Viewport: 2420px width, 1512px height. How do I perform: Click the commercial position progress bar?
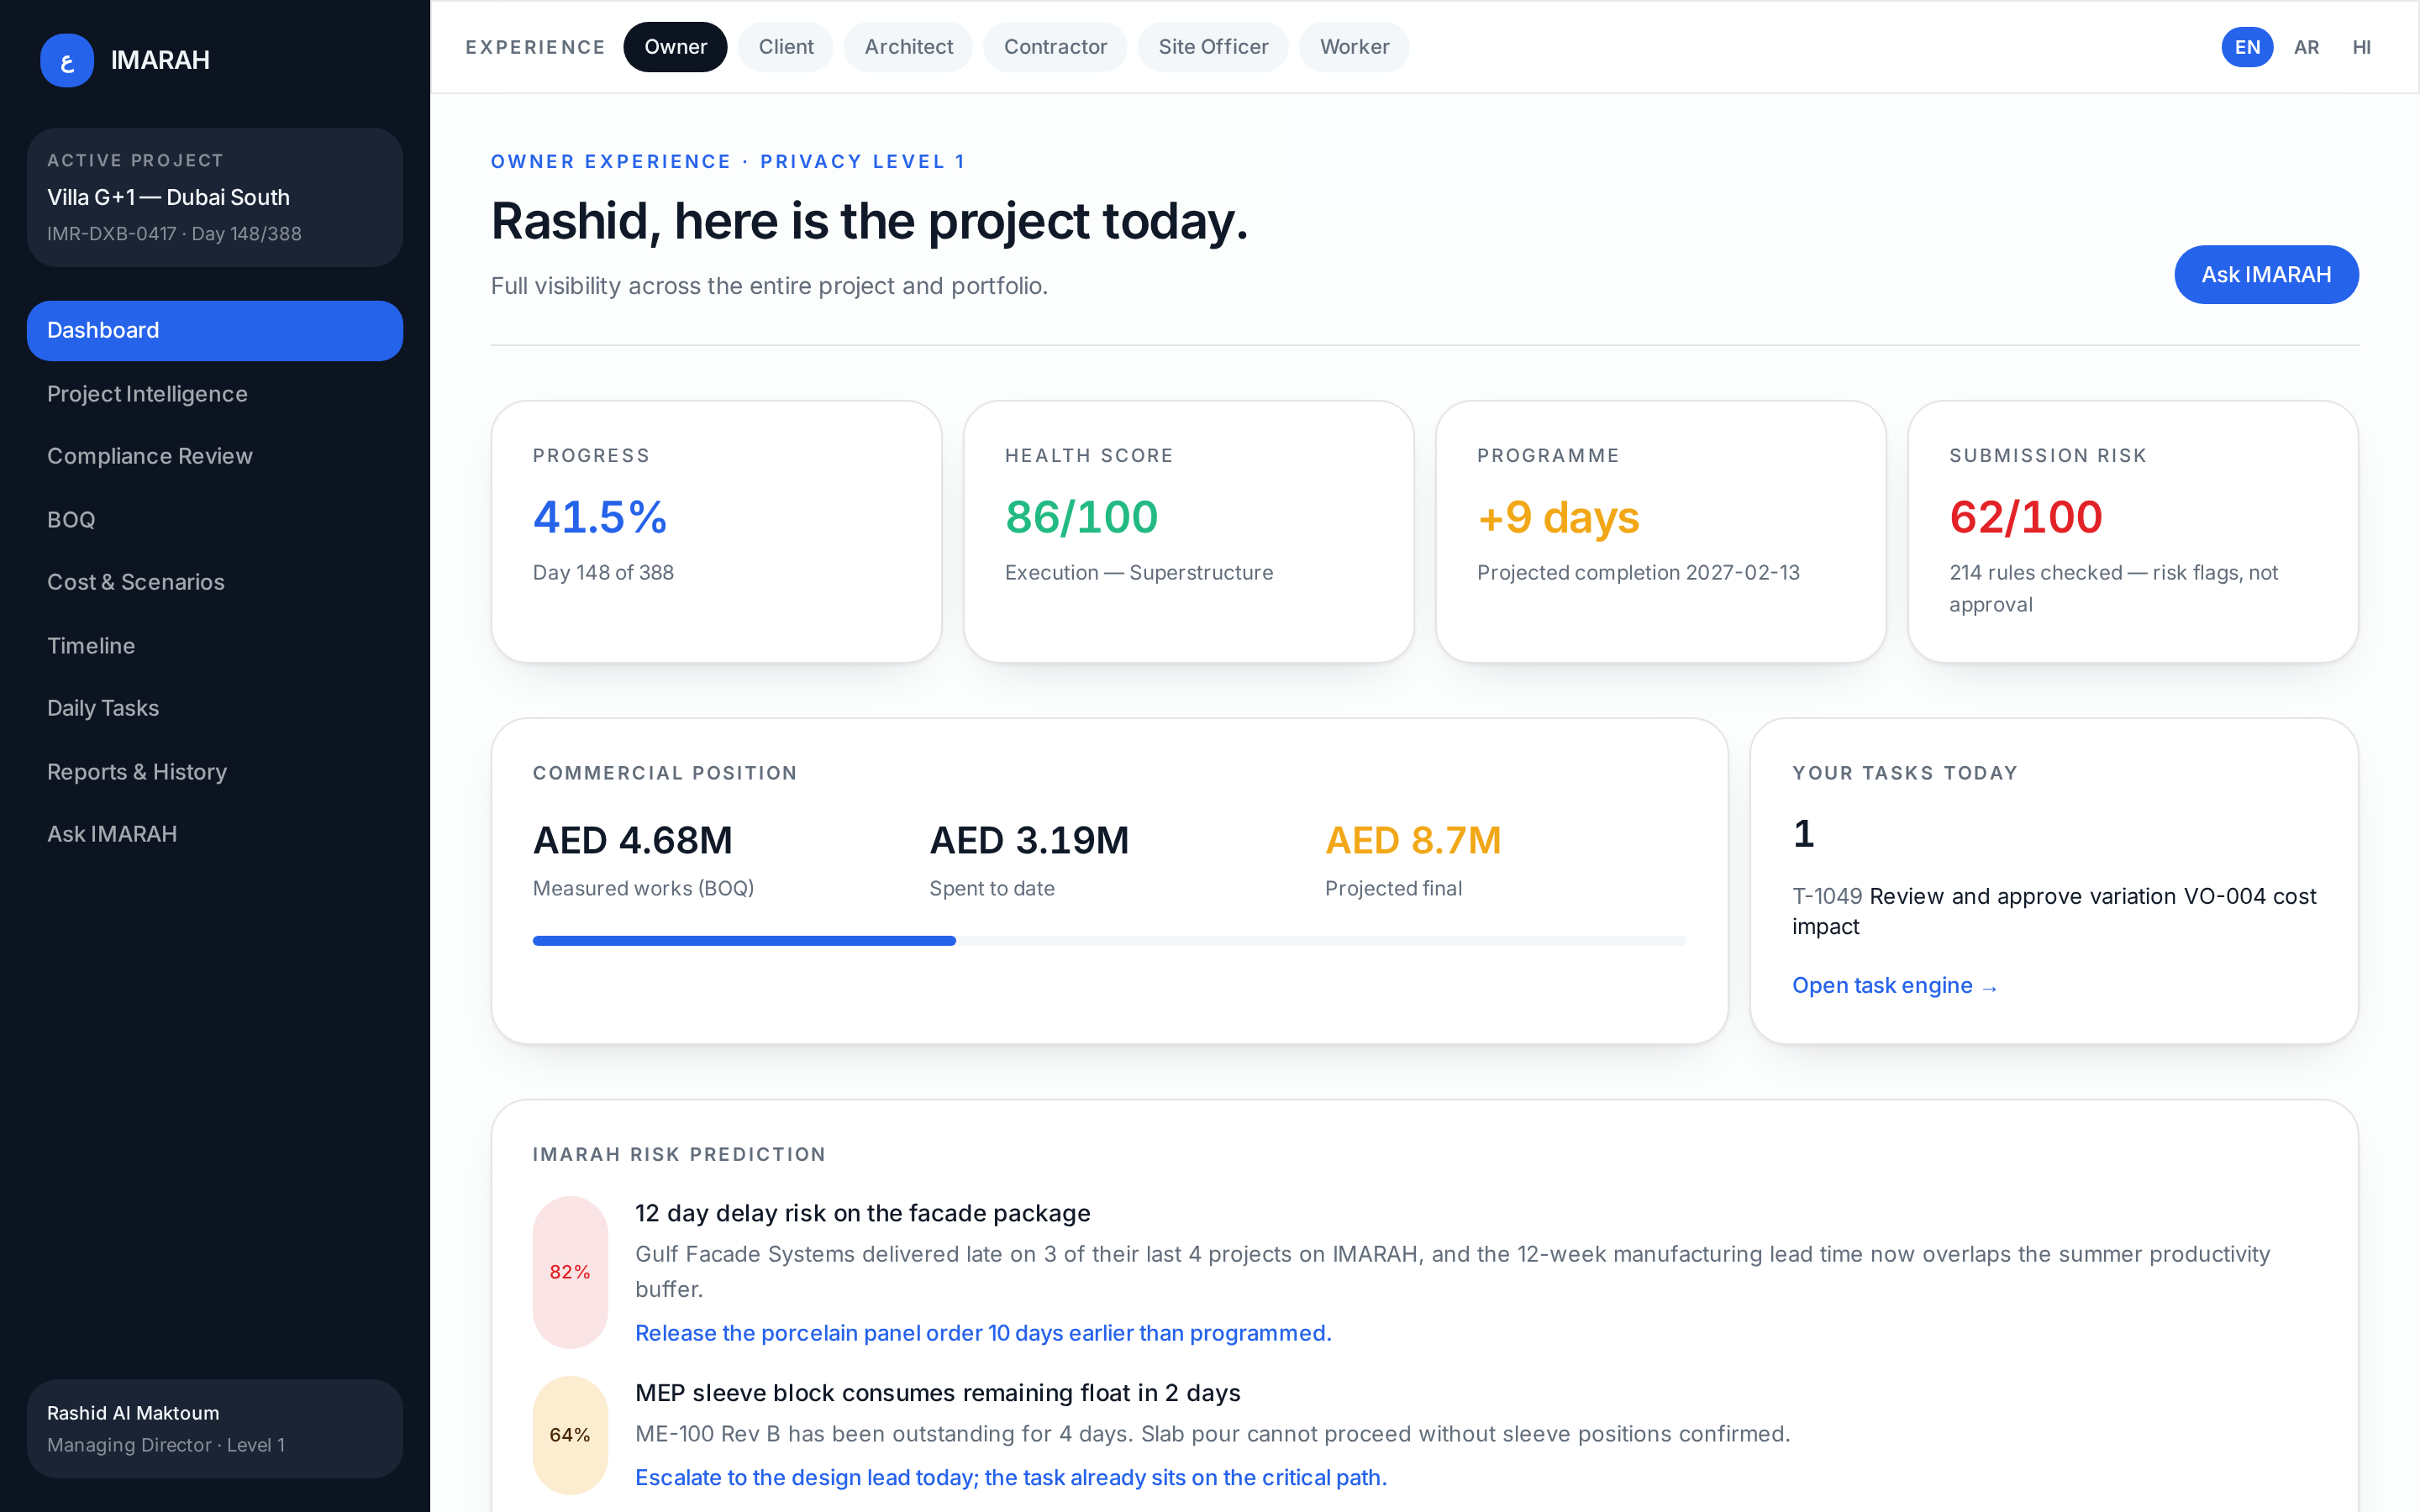pyautogui.click(x=1109, y=941)
